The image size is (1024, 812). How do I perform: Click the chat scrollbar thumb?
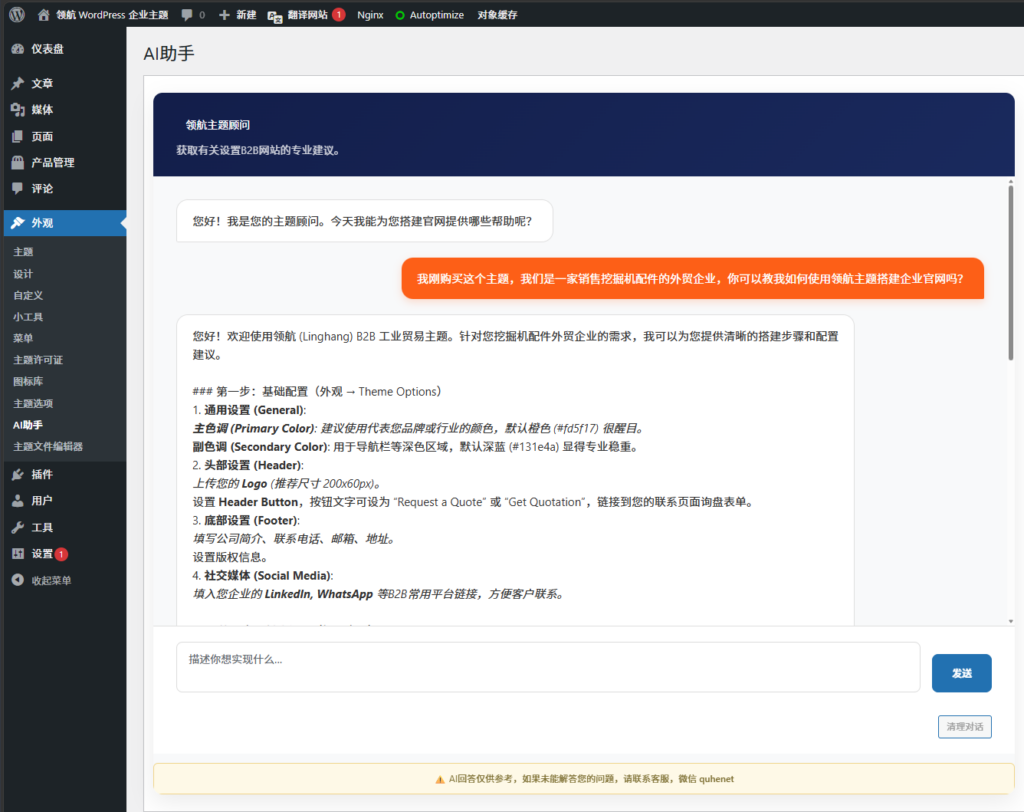coord(1010,270)
